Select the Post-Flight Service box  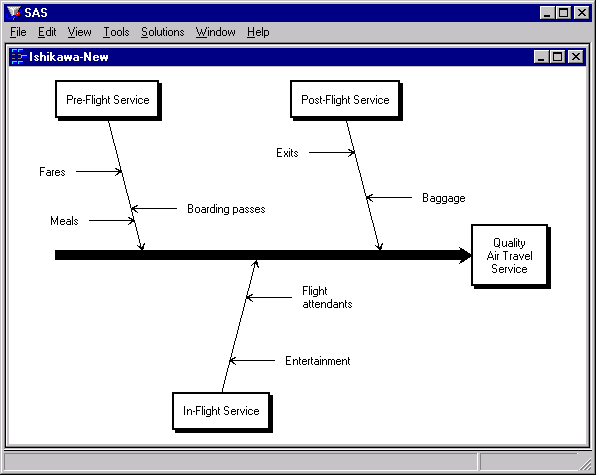[x=346, y=100]
